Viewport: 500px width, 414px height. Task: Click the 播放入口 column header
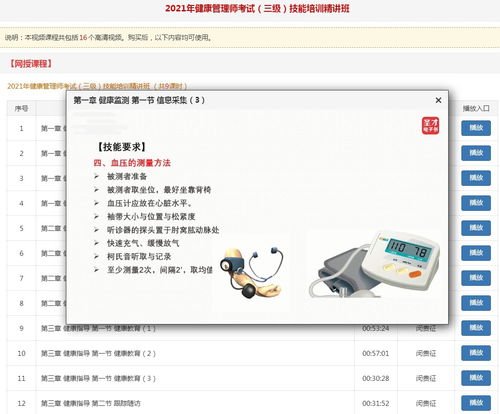click(x=476, y=108)
